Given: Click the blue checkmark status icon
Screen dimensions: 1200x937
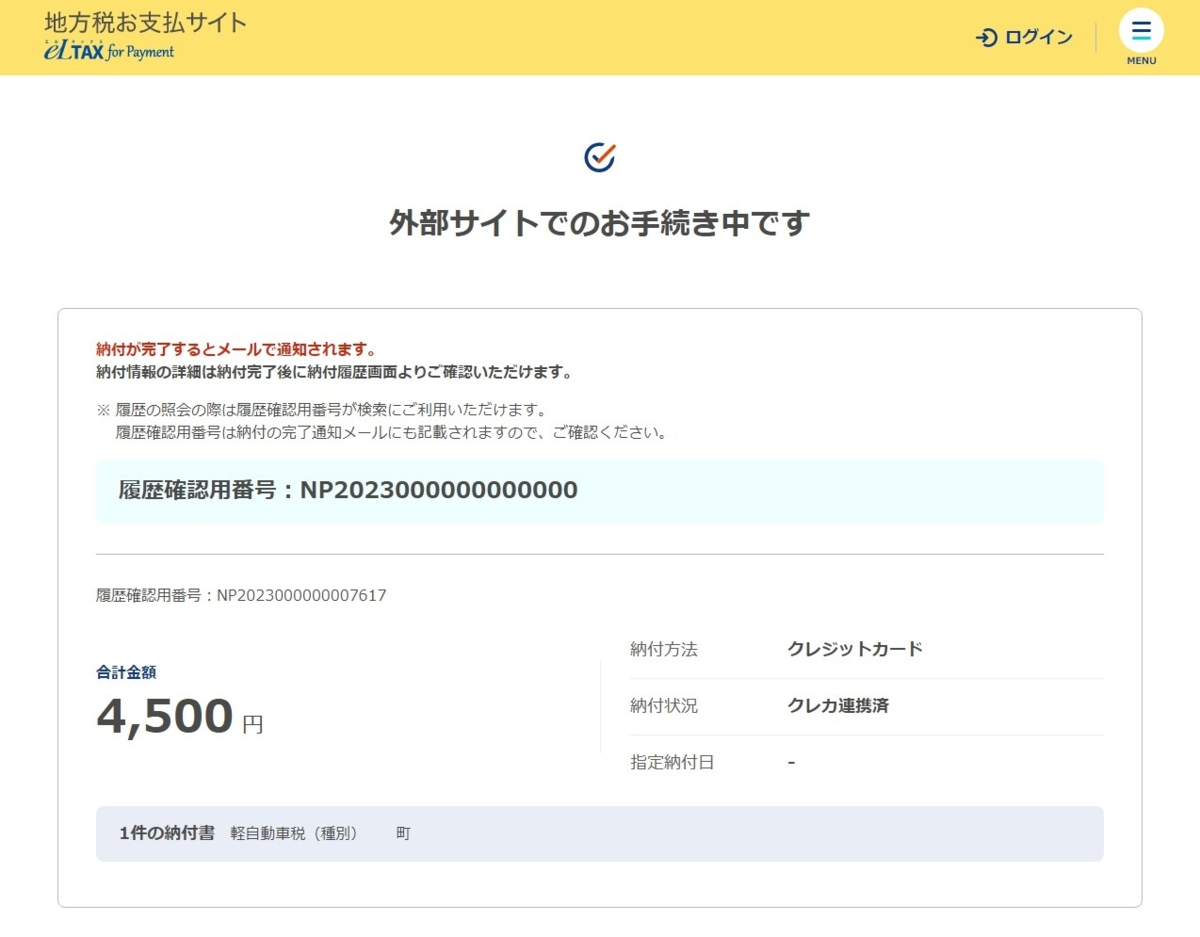Looking at the screenshot, I should coord(599,157).
